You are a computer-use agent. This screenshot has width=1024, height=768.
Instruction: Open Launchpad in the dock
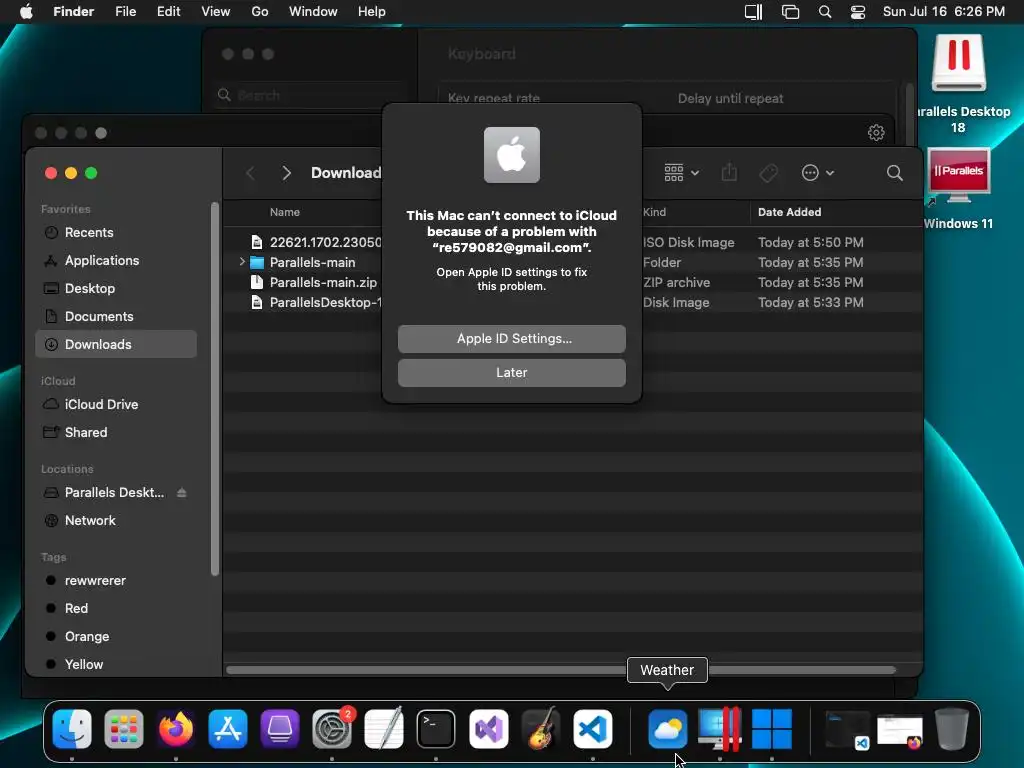[123, 728]
